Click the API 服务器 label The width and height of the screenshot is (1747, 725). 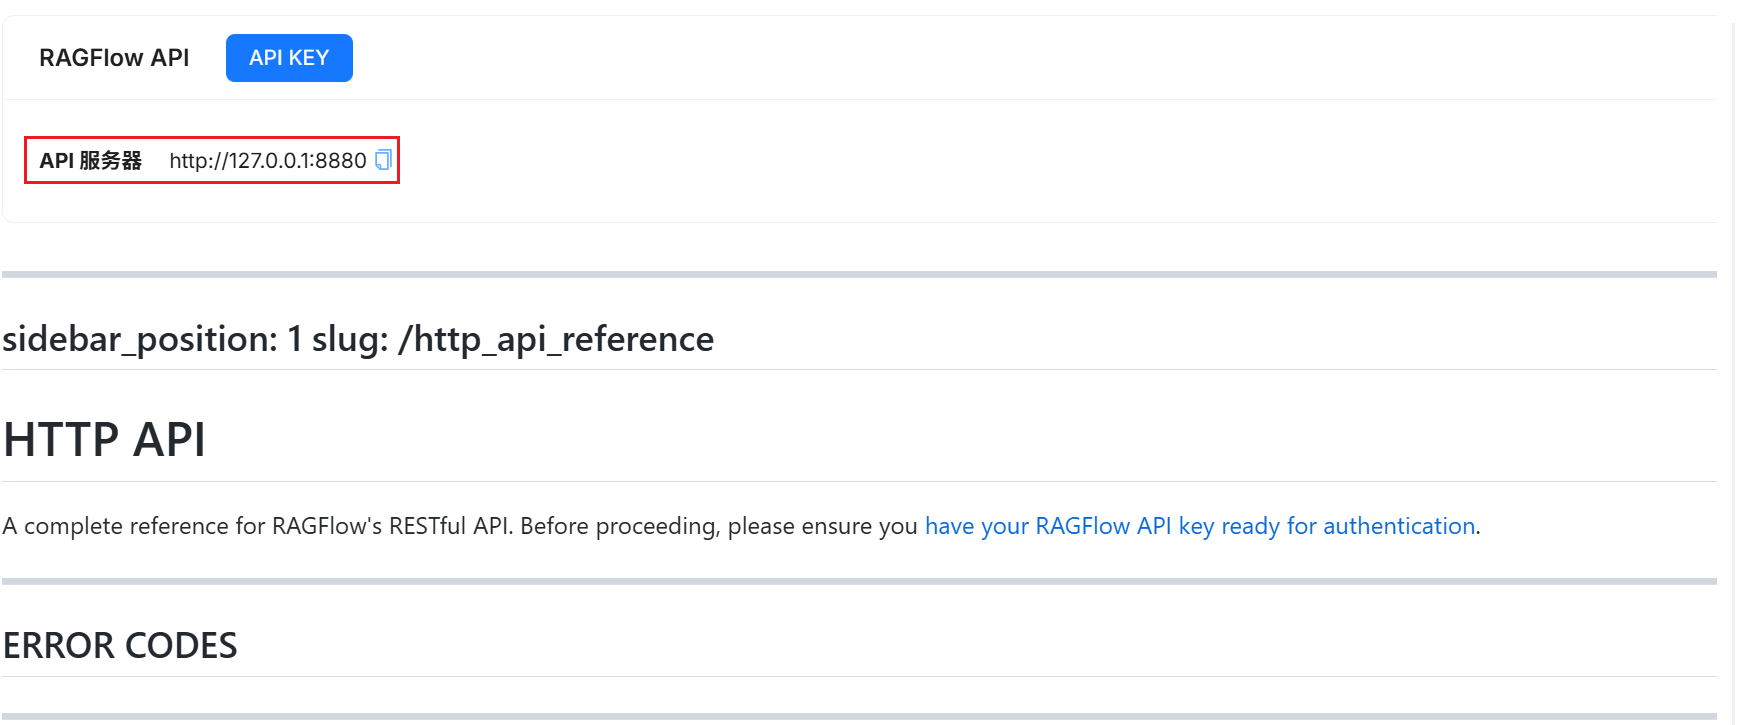91,161
